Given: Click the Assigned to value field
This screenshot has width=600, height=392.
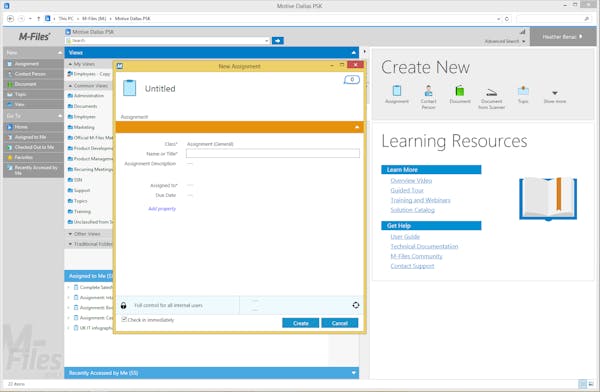Looking at the screenshot, I should pos(190,185).
